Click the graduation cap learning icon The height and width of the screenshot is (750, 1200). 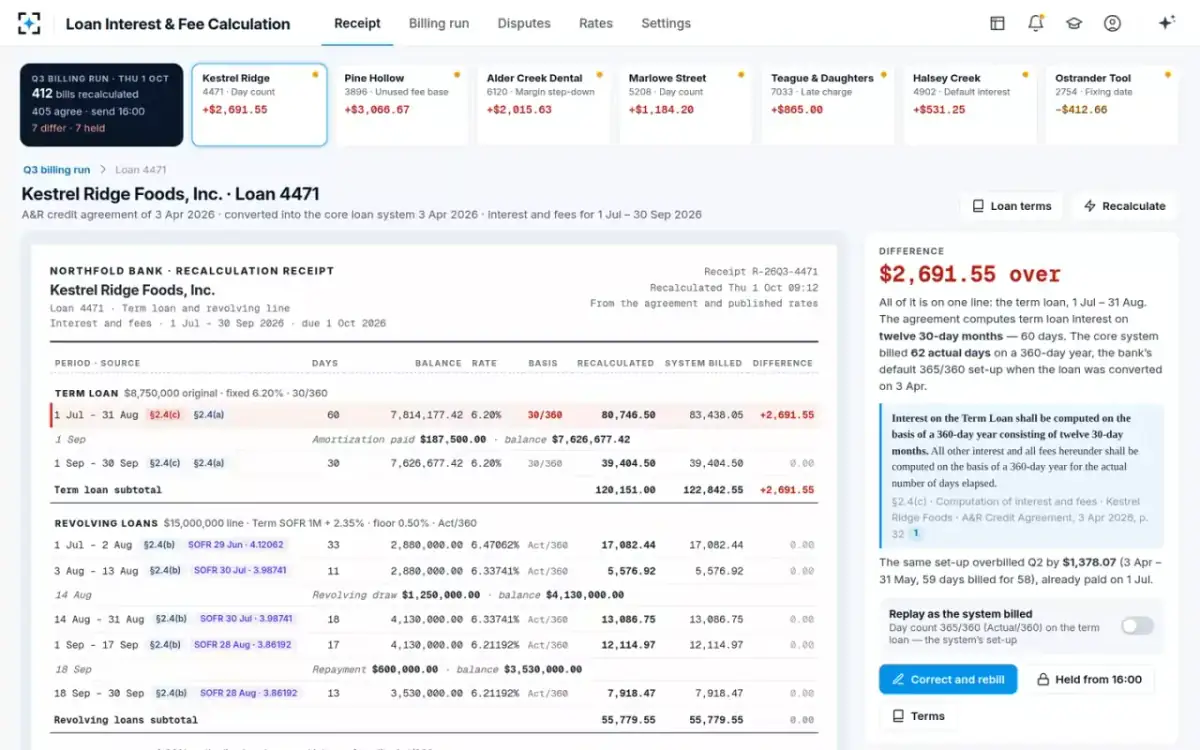click(x=1074, y=23)
